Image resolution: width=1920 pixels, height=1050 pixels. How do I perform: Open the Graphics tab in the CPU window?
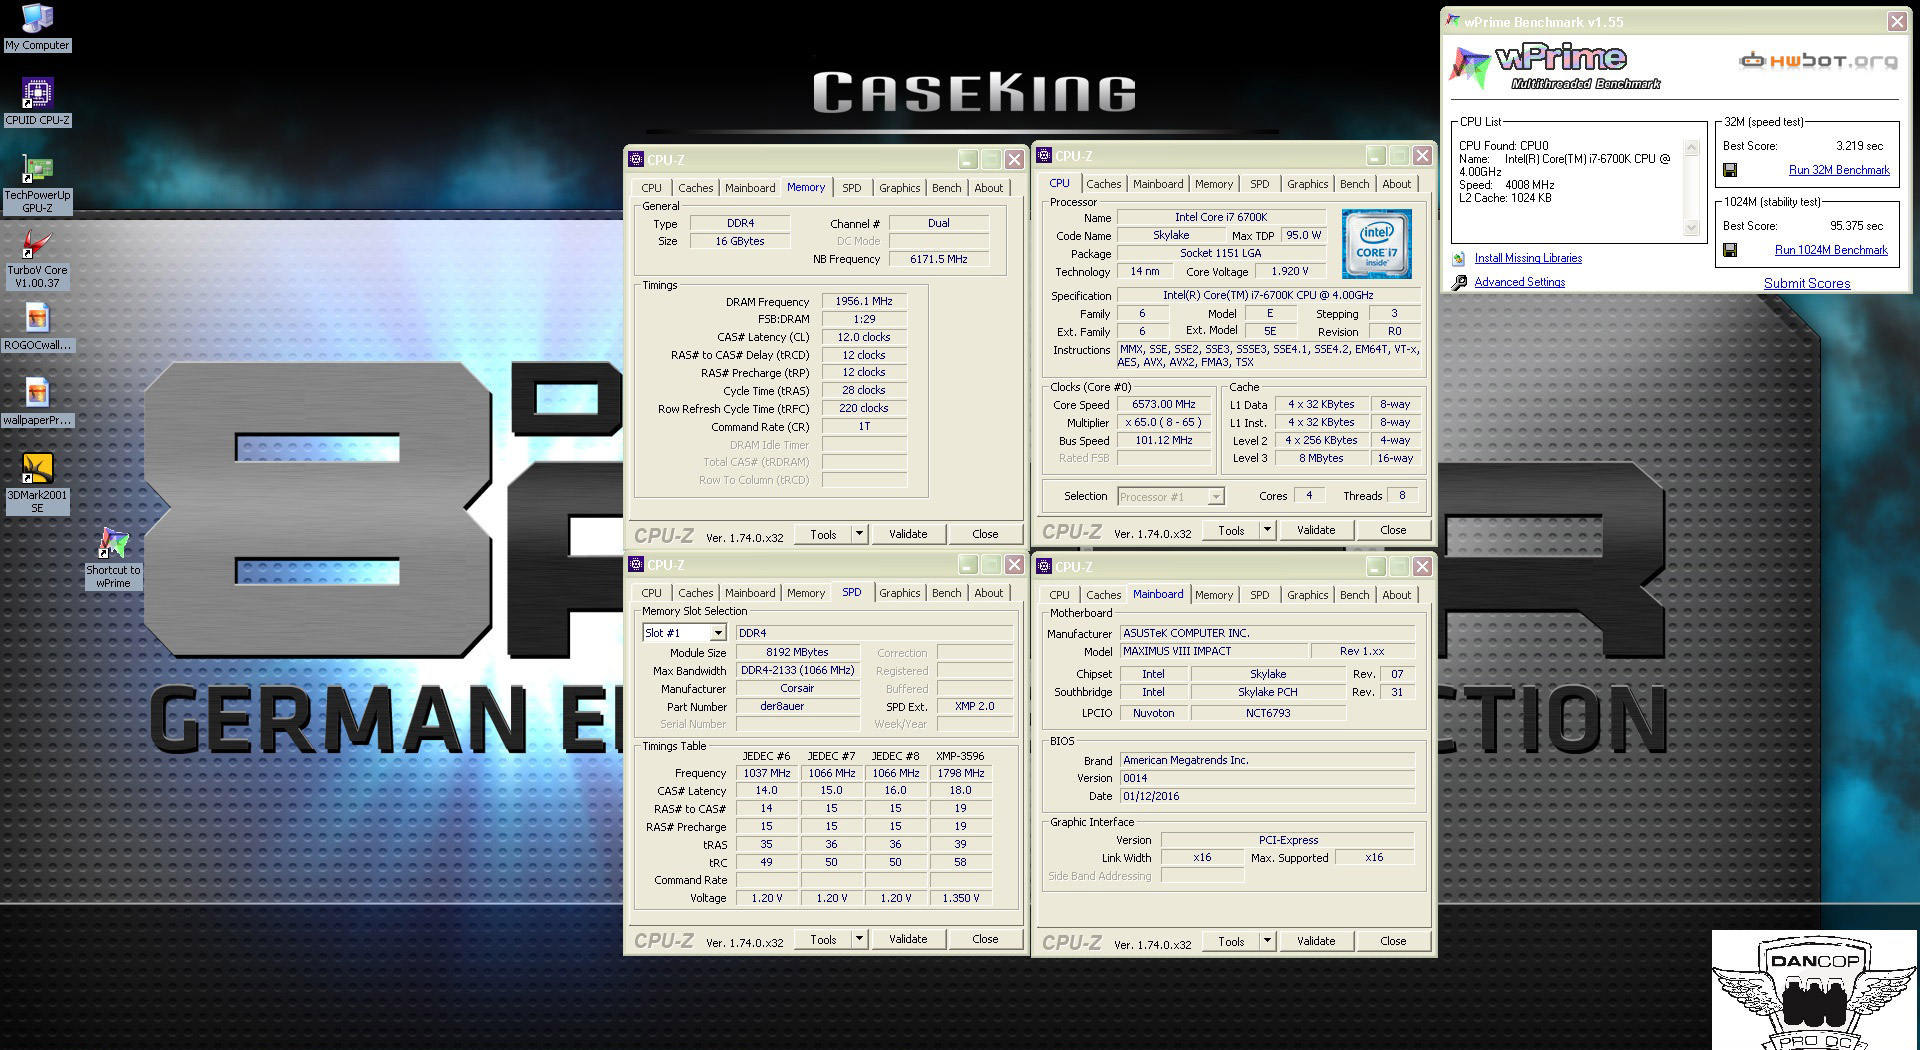coord(1307,184)
